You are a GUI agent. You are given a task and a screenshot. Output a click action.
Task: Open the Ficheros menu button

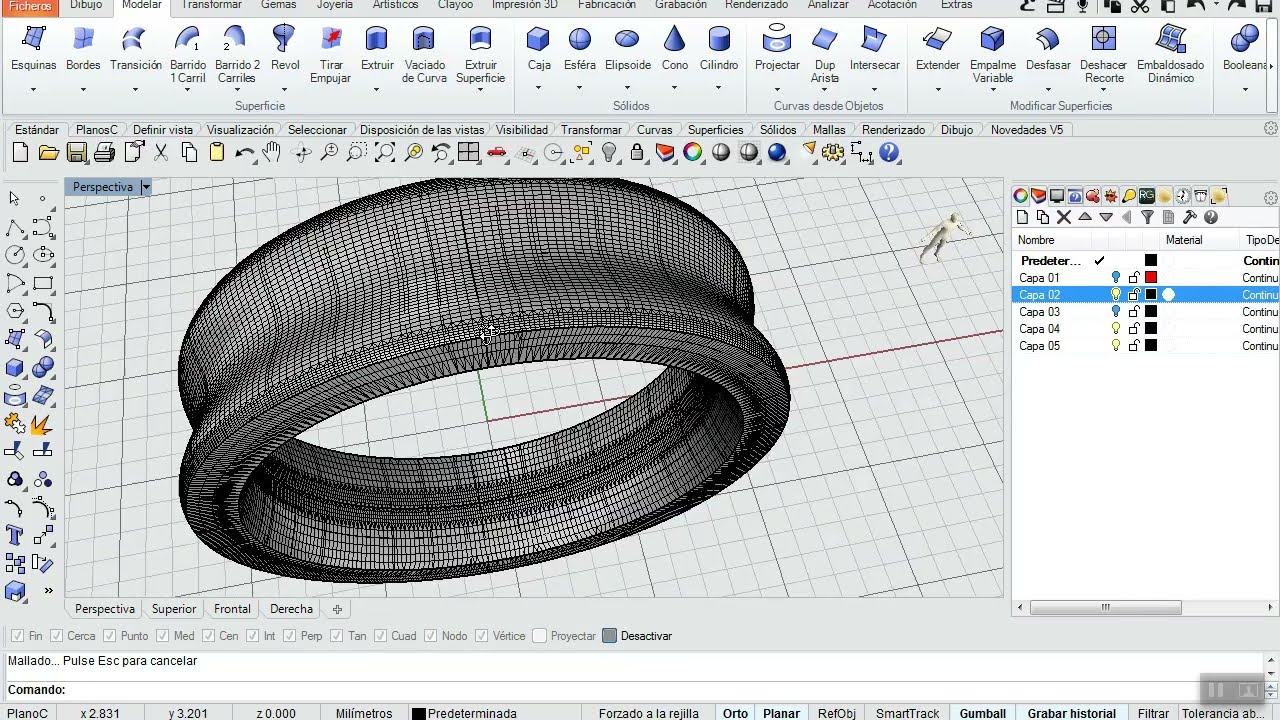(30, 6)
